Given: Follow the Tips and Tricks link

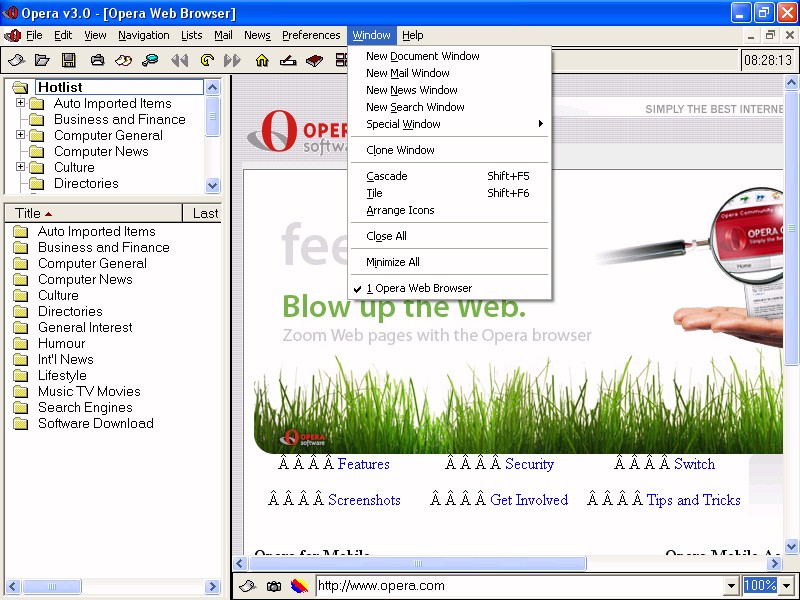Looking at the screenshot, I should click(693, 500).
